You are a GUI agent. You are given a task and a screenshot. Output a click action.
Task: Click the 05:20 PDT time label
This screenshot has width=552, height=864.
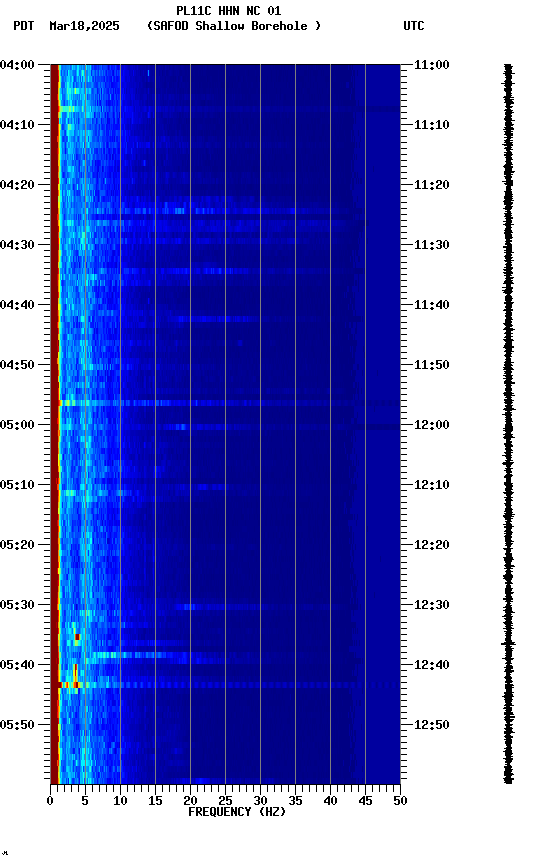[17, 545]
